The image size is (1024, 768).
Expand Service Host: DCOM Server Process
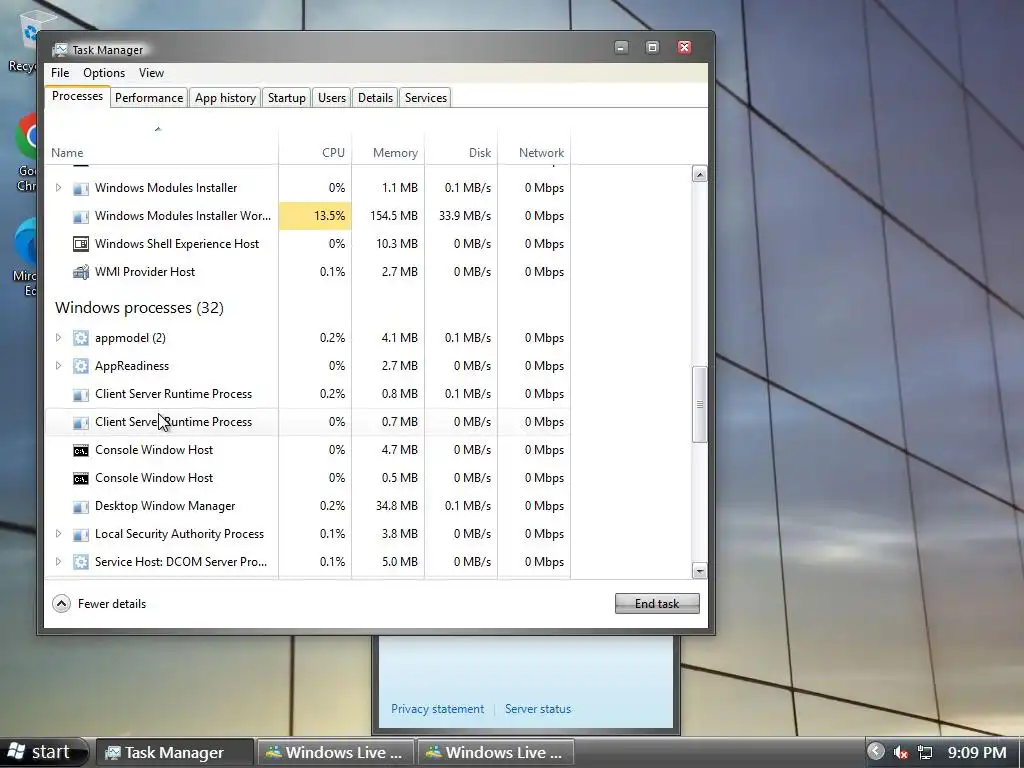coord(58,562)
